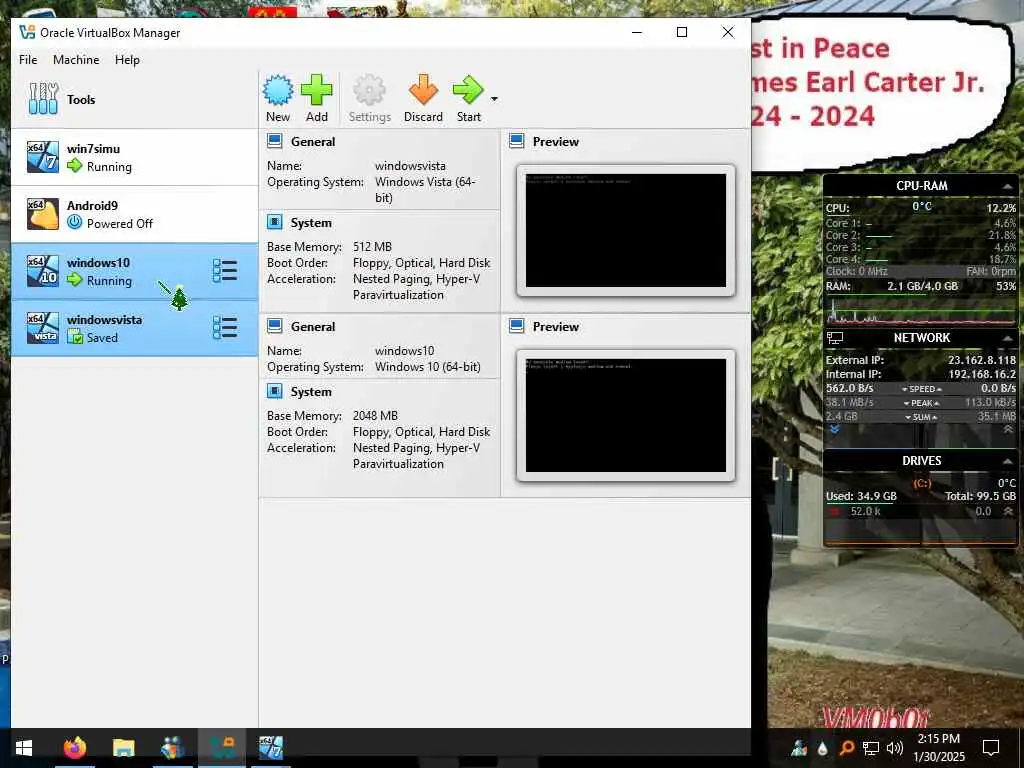Image resolution: width=1024 pixels, height=768 pixels.
Task: Click the (C:) drive label in DRIVES
Action: click(x=921, y=483)
